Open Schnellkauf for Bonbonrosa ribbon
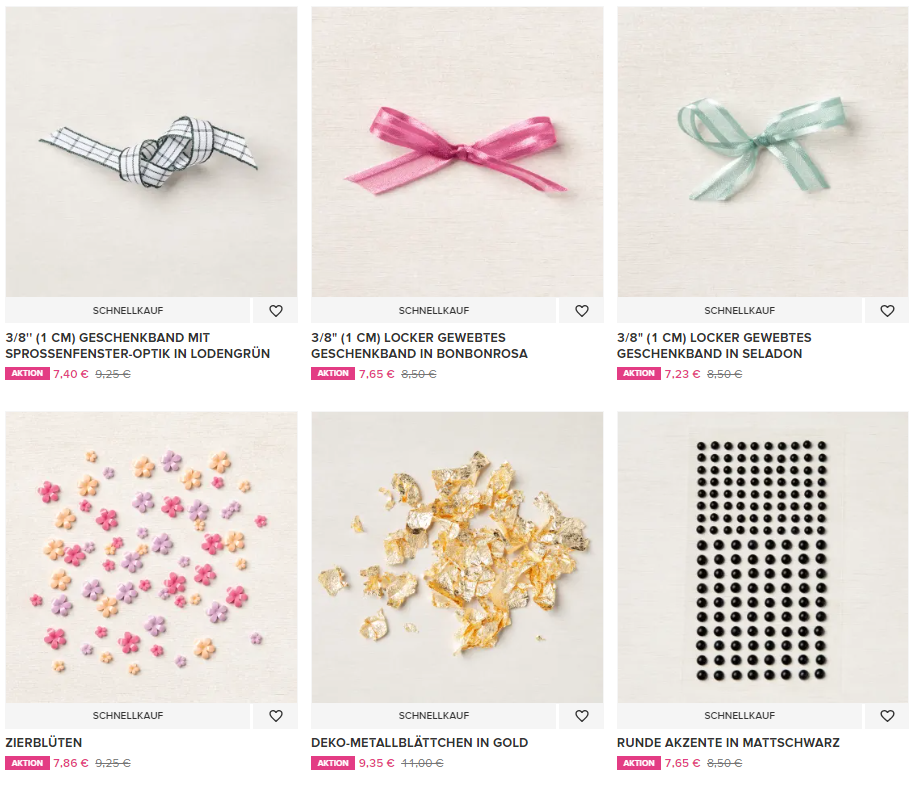Viewport: 915px width, 785px height. (x=434, y=310)
